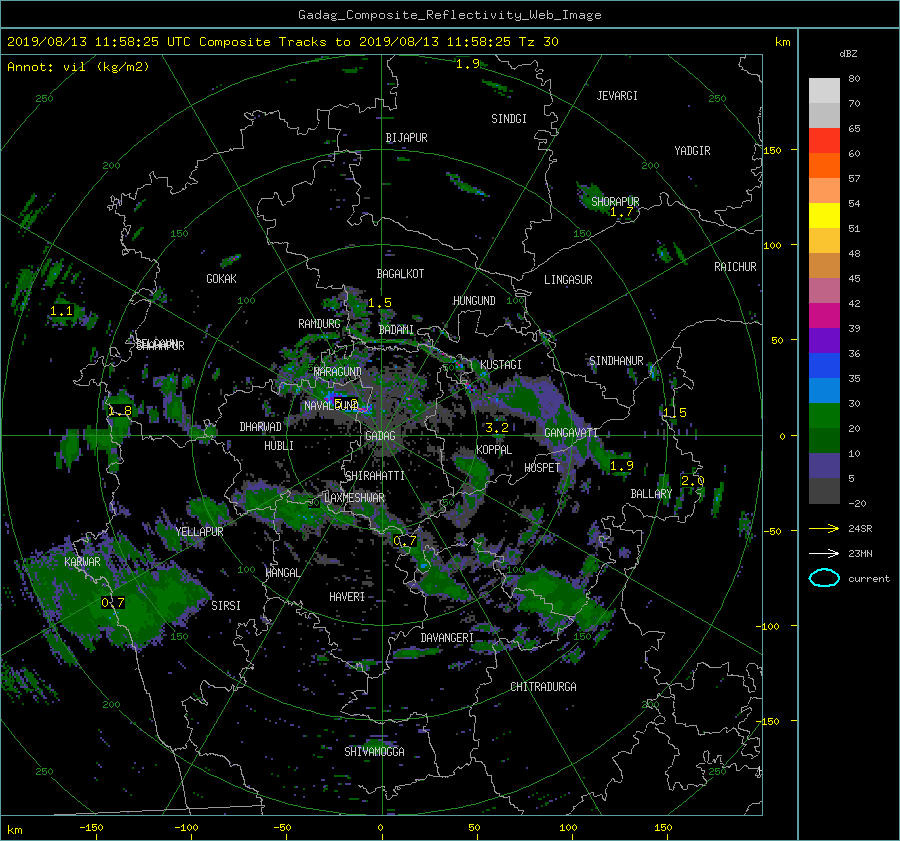Click the HUBLI city label
The image size is (900, 841).
click(x=279, y=446)
